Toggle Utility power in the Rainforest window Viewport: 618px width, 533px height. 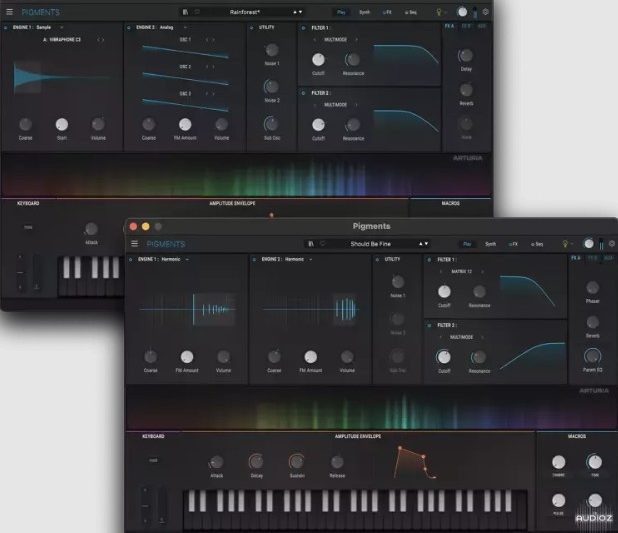(252, 28)
